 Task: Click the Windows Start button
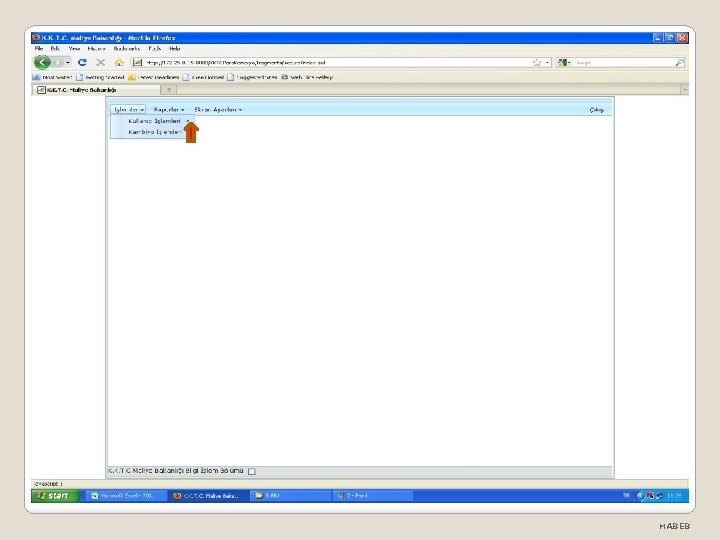click(56, 495)
